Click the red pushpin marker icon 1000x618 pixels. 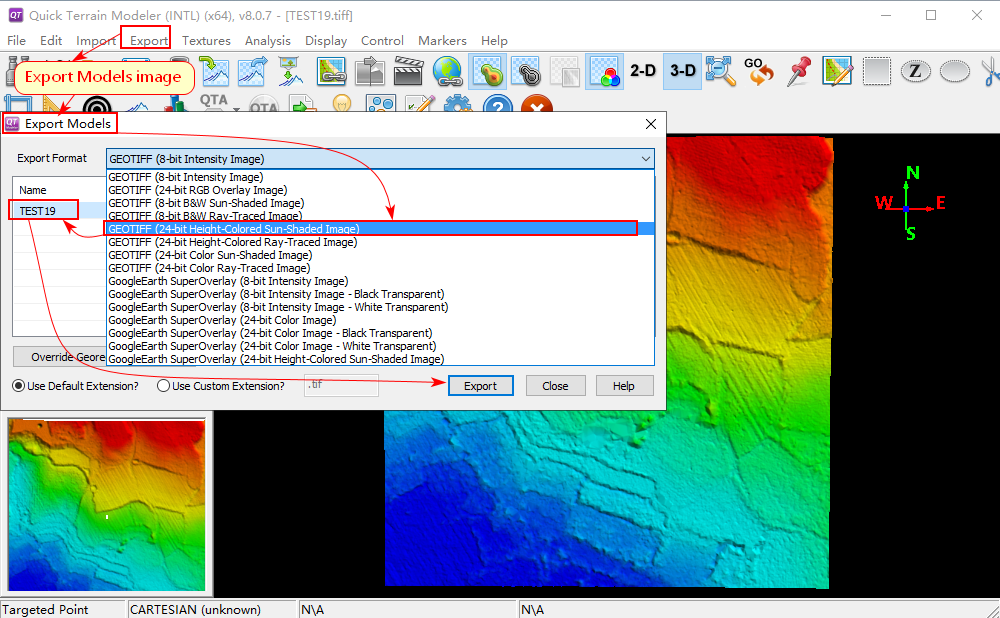point(798,71)
